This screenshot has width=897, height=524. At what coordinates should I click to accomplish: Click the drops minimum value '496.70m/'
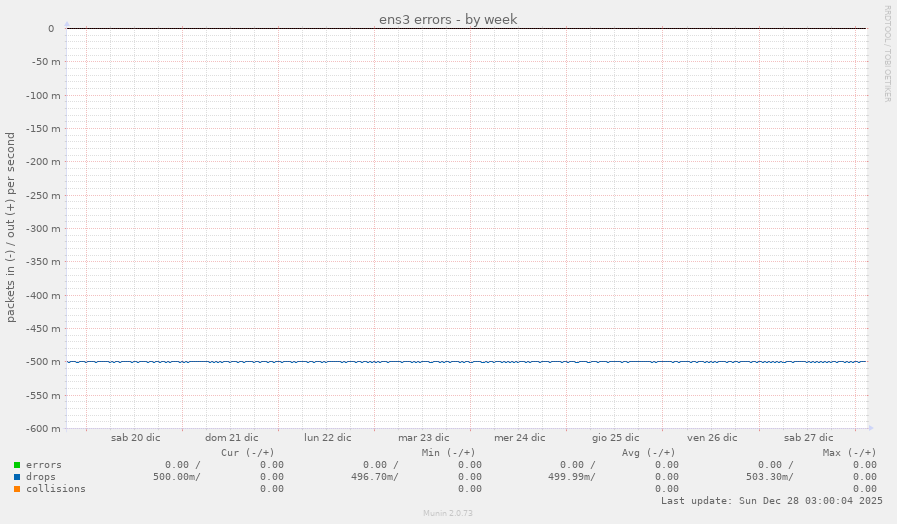point(375,477)
